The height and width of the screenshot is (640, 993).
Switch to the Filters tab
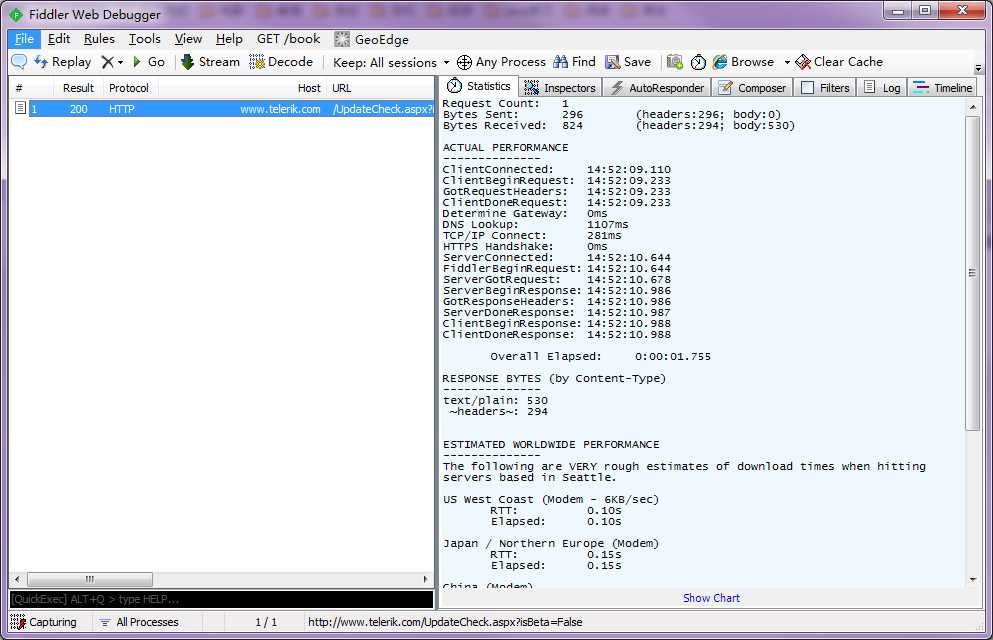[x=825, y=87]
